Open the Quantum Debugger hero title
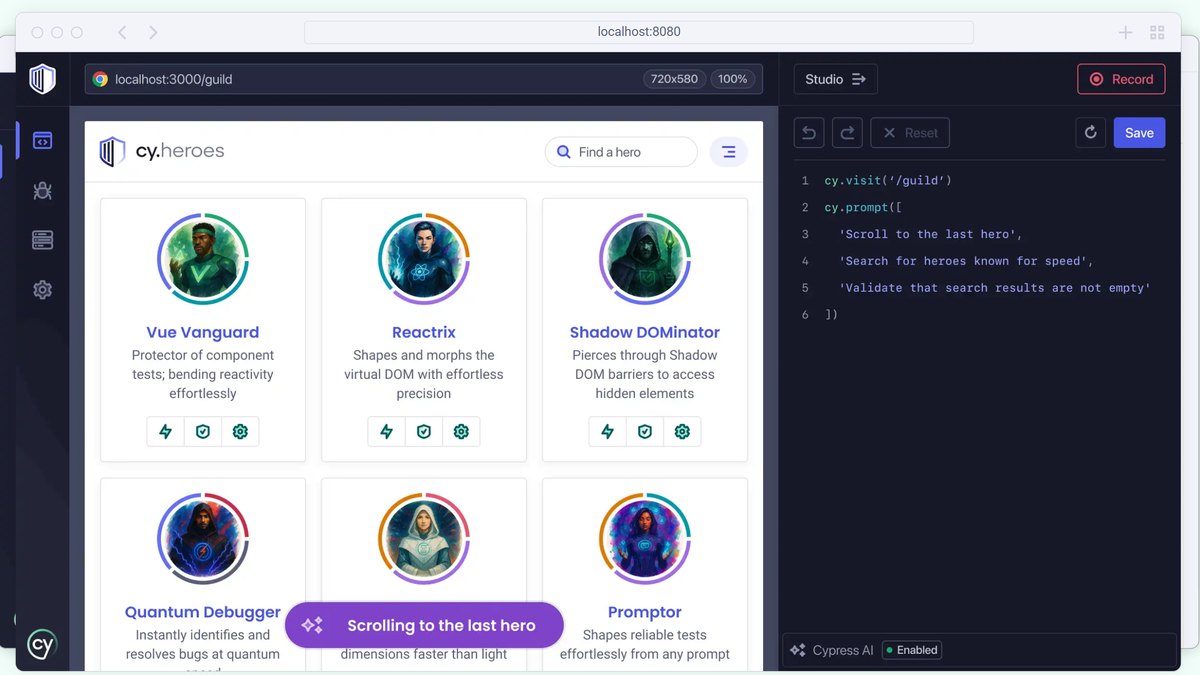The image size is (1200, 675). pos(203,612)
